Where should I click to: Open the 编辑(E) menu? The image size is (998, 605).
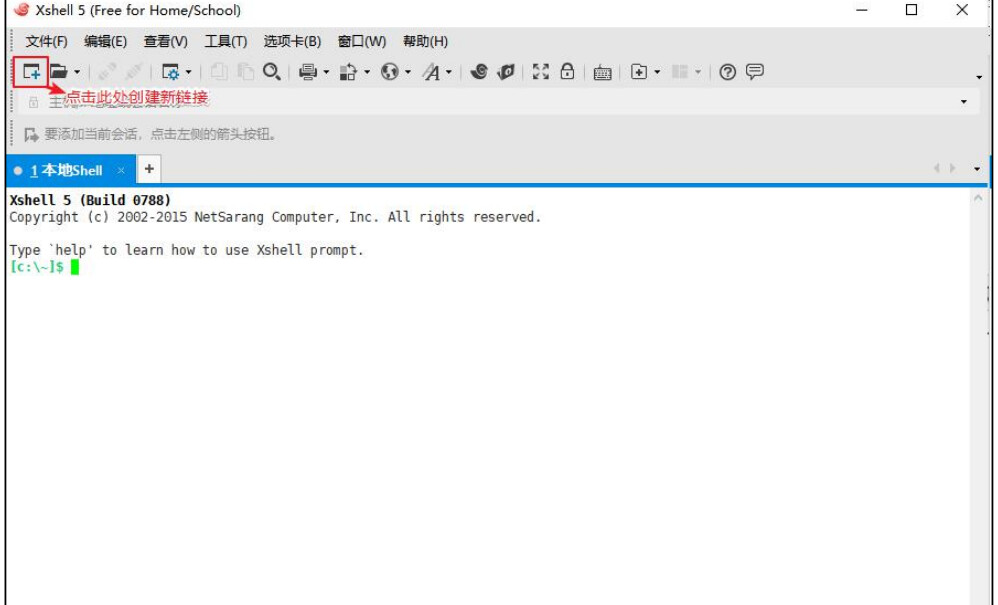click(106, 41)
